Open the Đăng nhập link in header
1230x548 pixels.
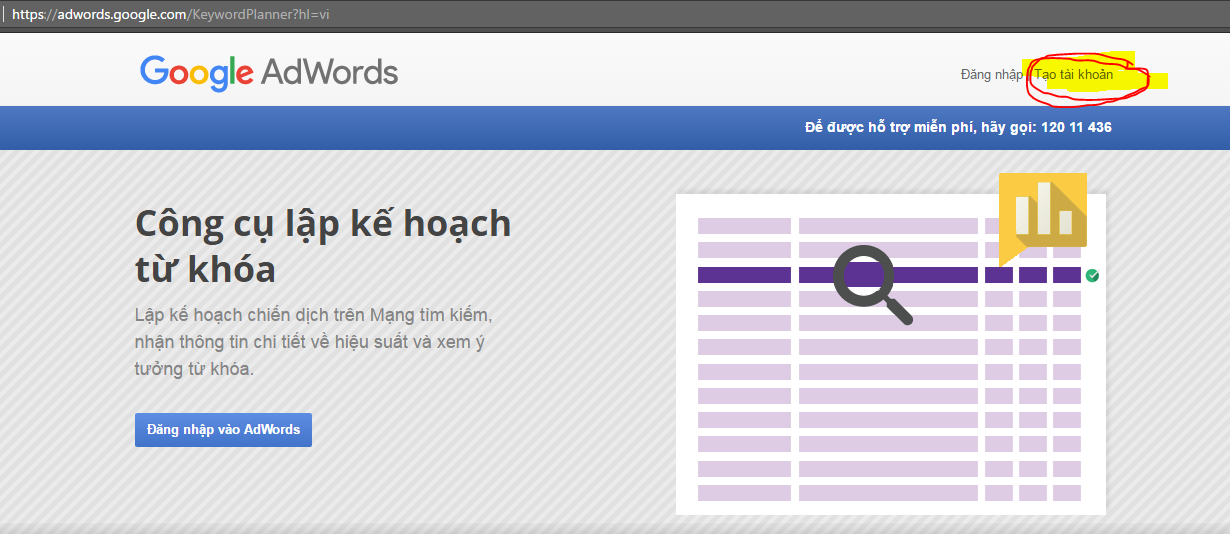click(991, 75)
